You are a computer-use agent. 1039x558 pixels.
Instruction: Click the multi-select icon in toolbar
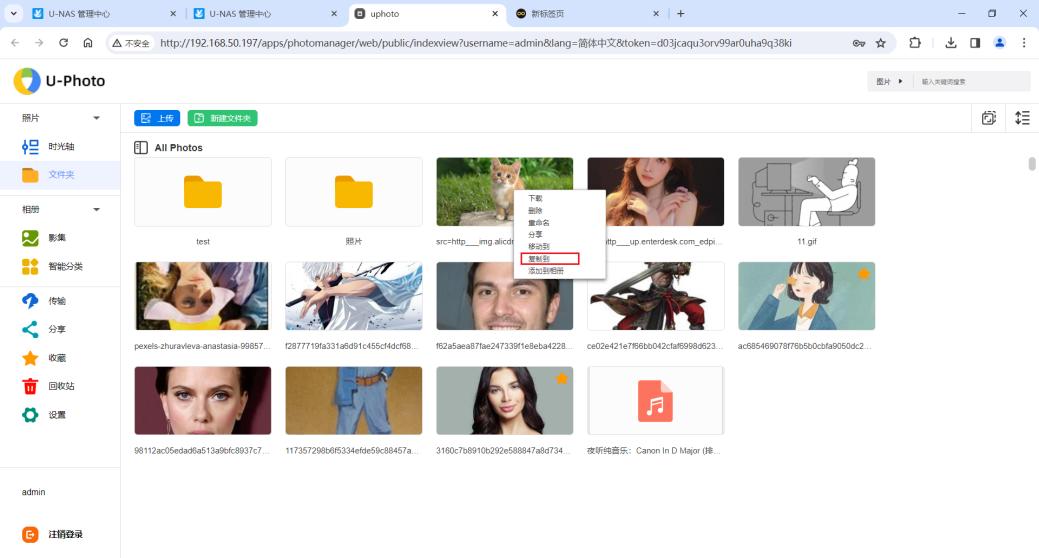988,118
